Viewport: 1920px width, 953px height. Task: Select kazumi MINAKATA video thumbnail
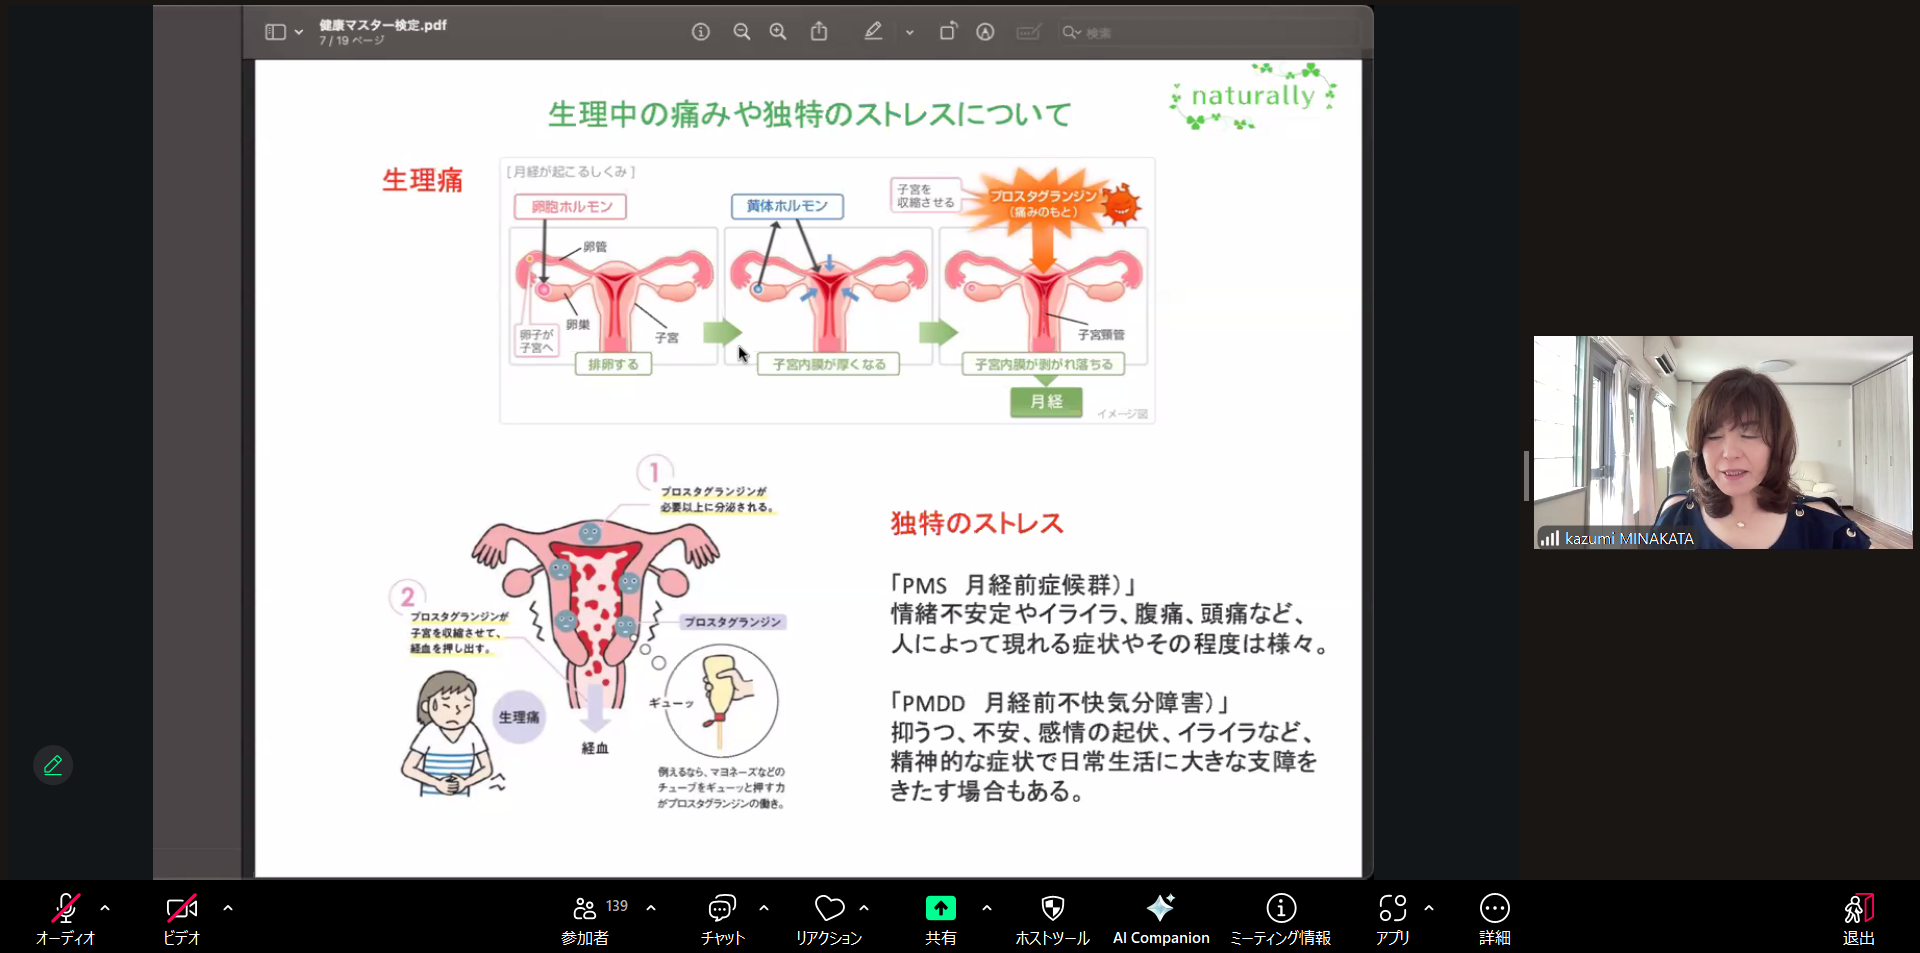pos(1722,442)
